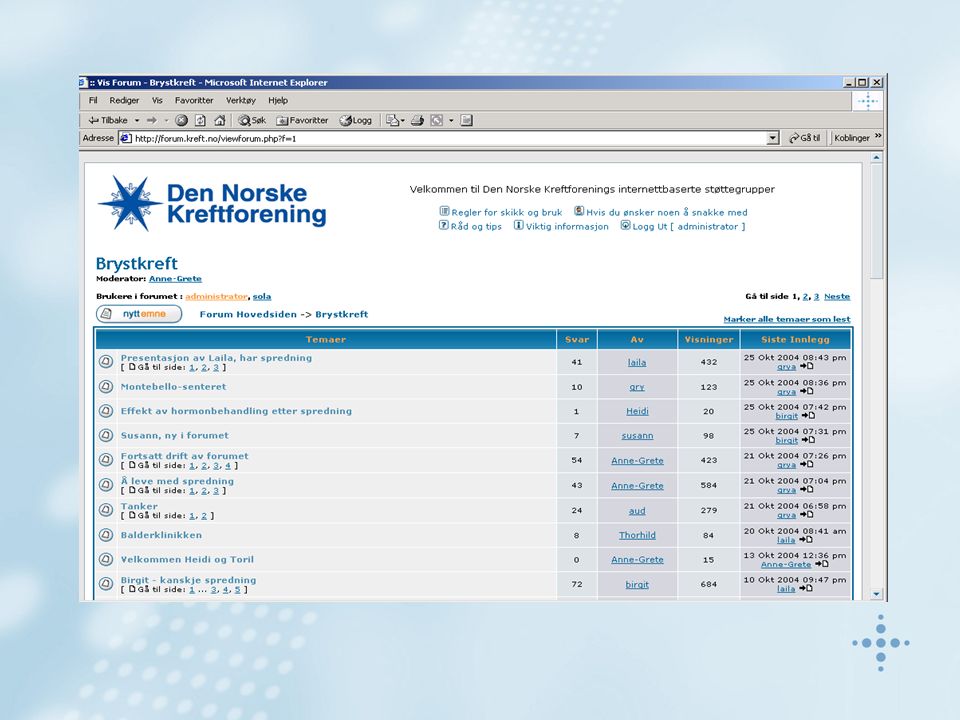
Task: Click the Edit page toolbar icon
Action: [467, 121]
